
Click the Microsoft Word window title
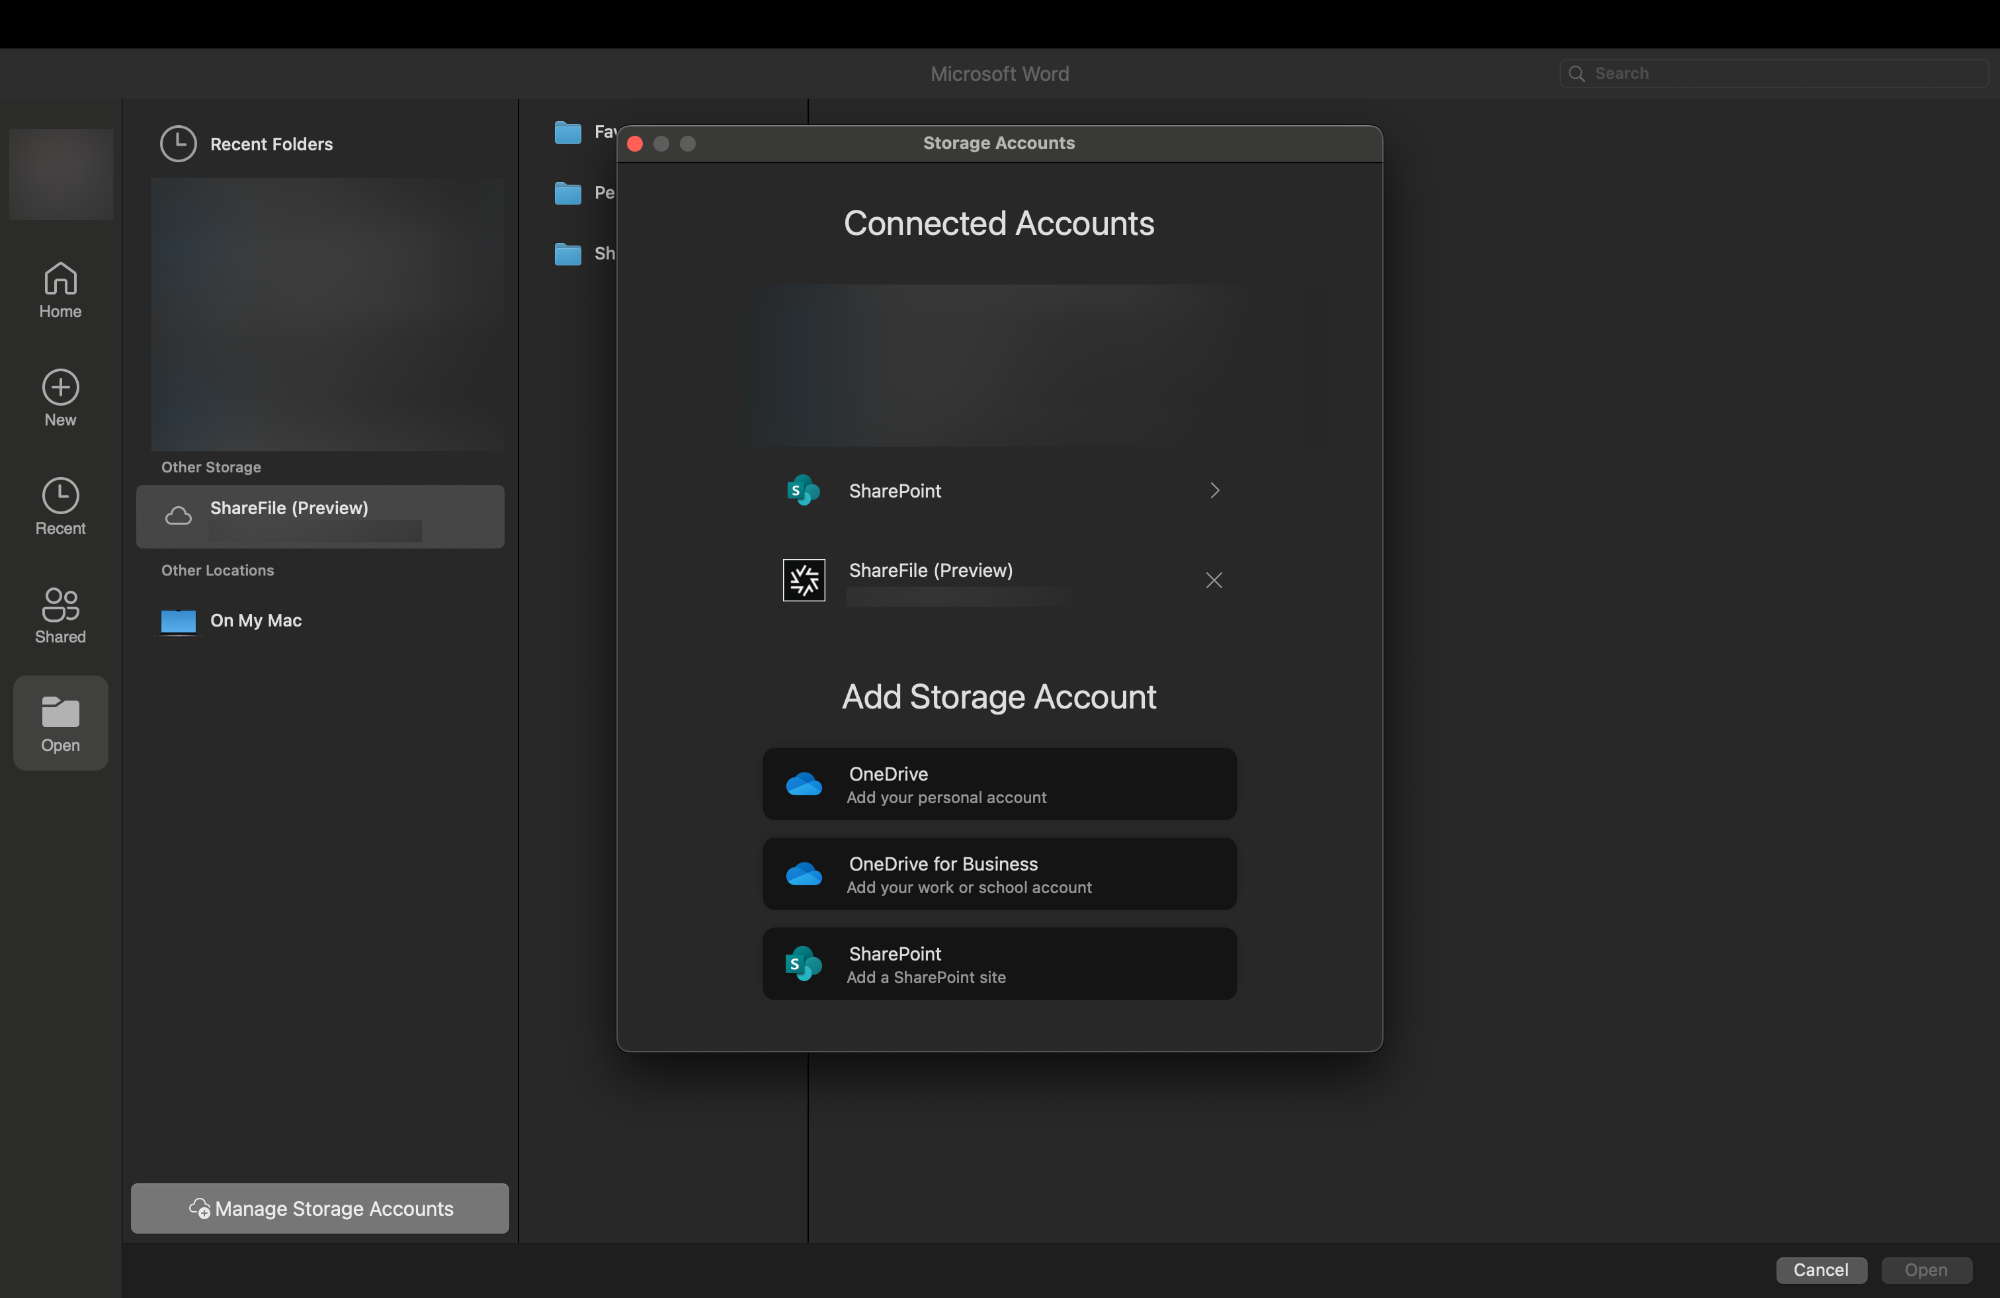(x=1000, y=74)
